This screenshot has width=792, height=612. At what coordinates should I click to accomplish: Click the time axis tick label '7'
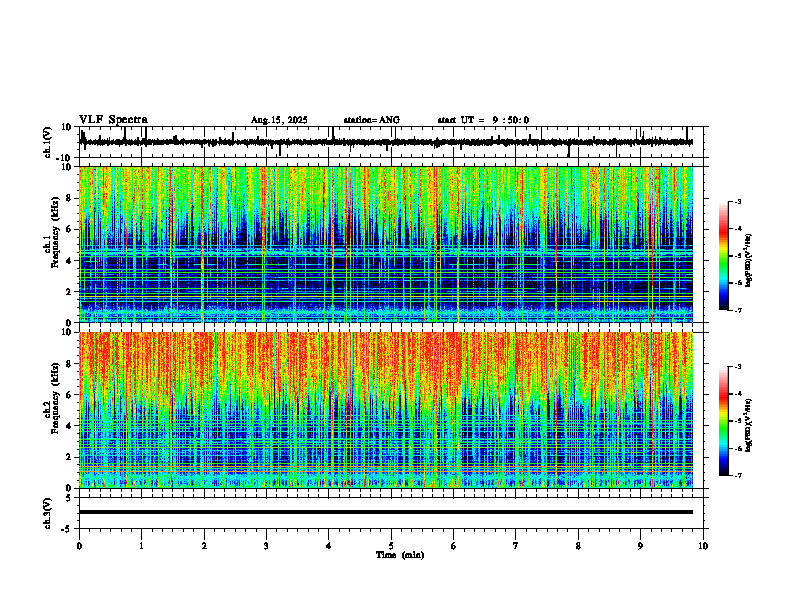click(516, 546)
